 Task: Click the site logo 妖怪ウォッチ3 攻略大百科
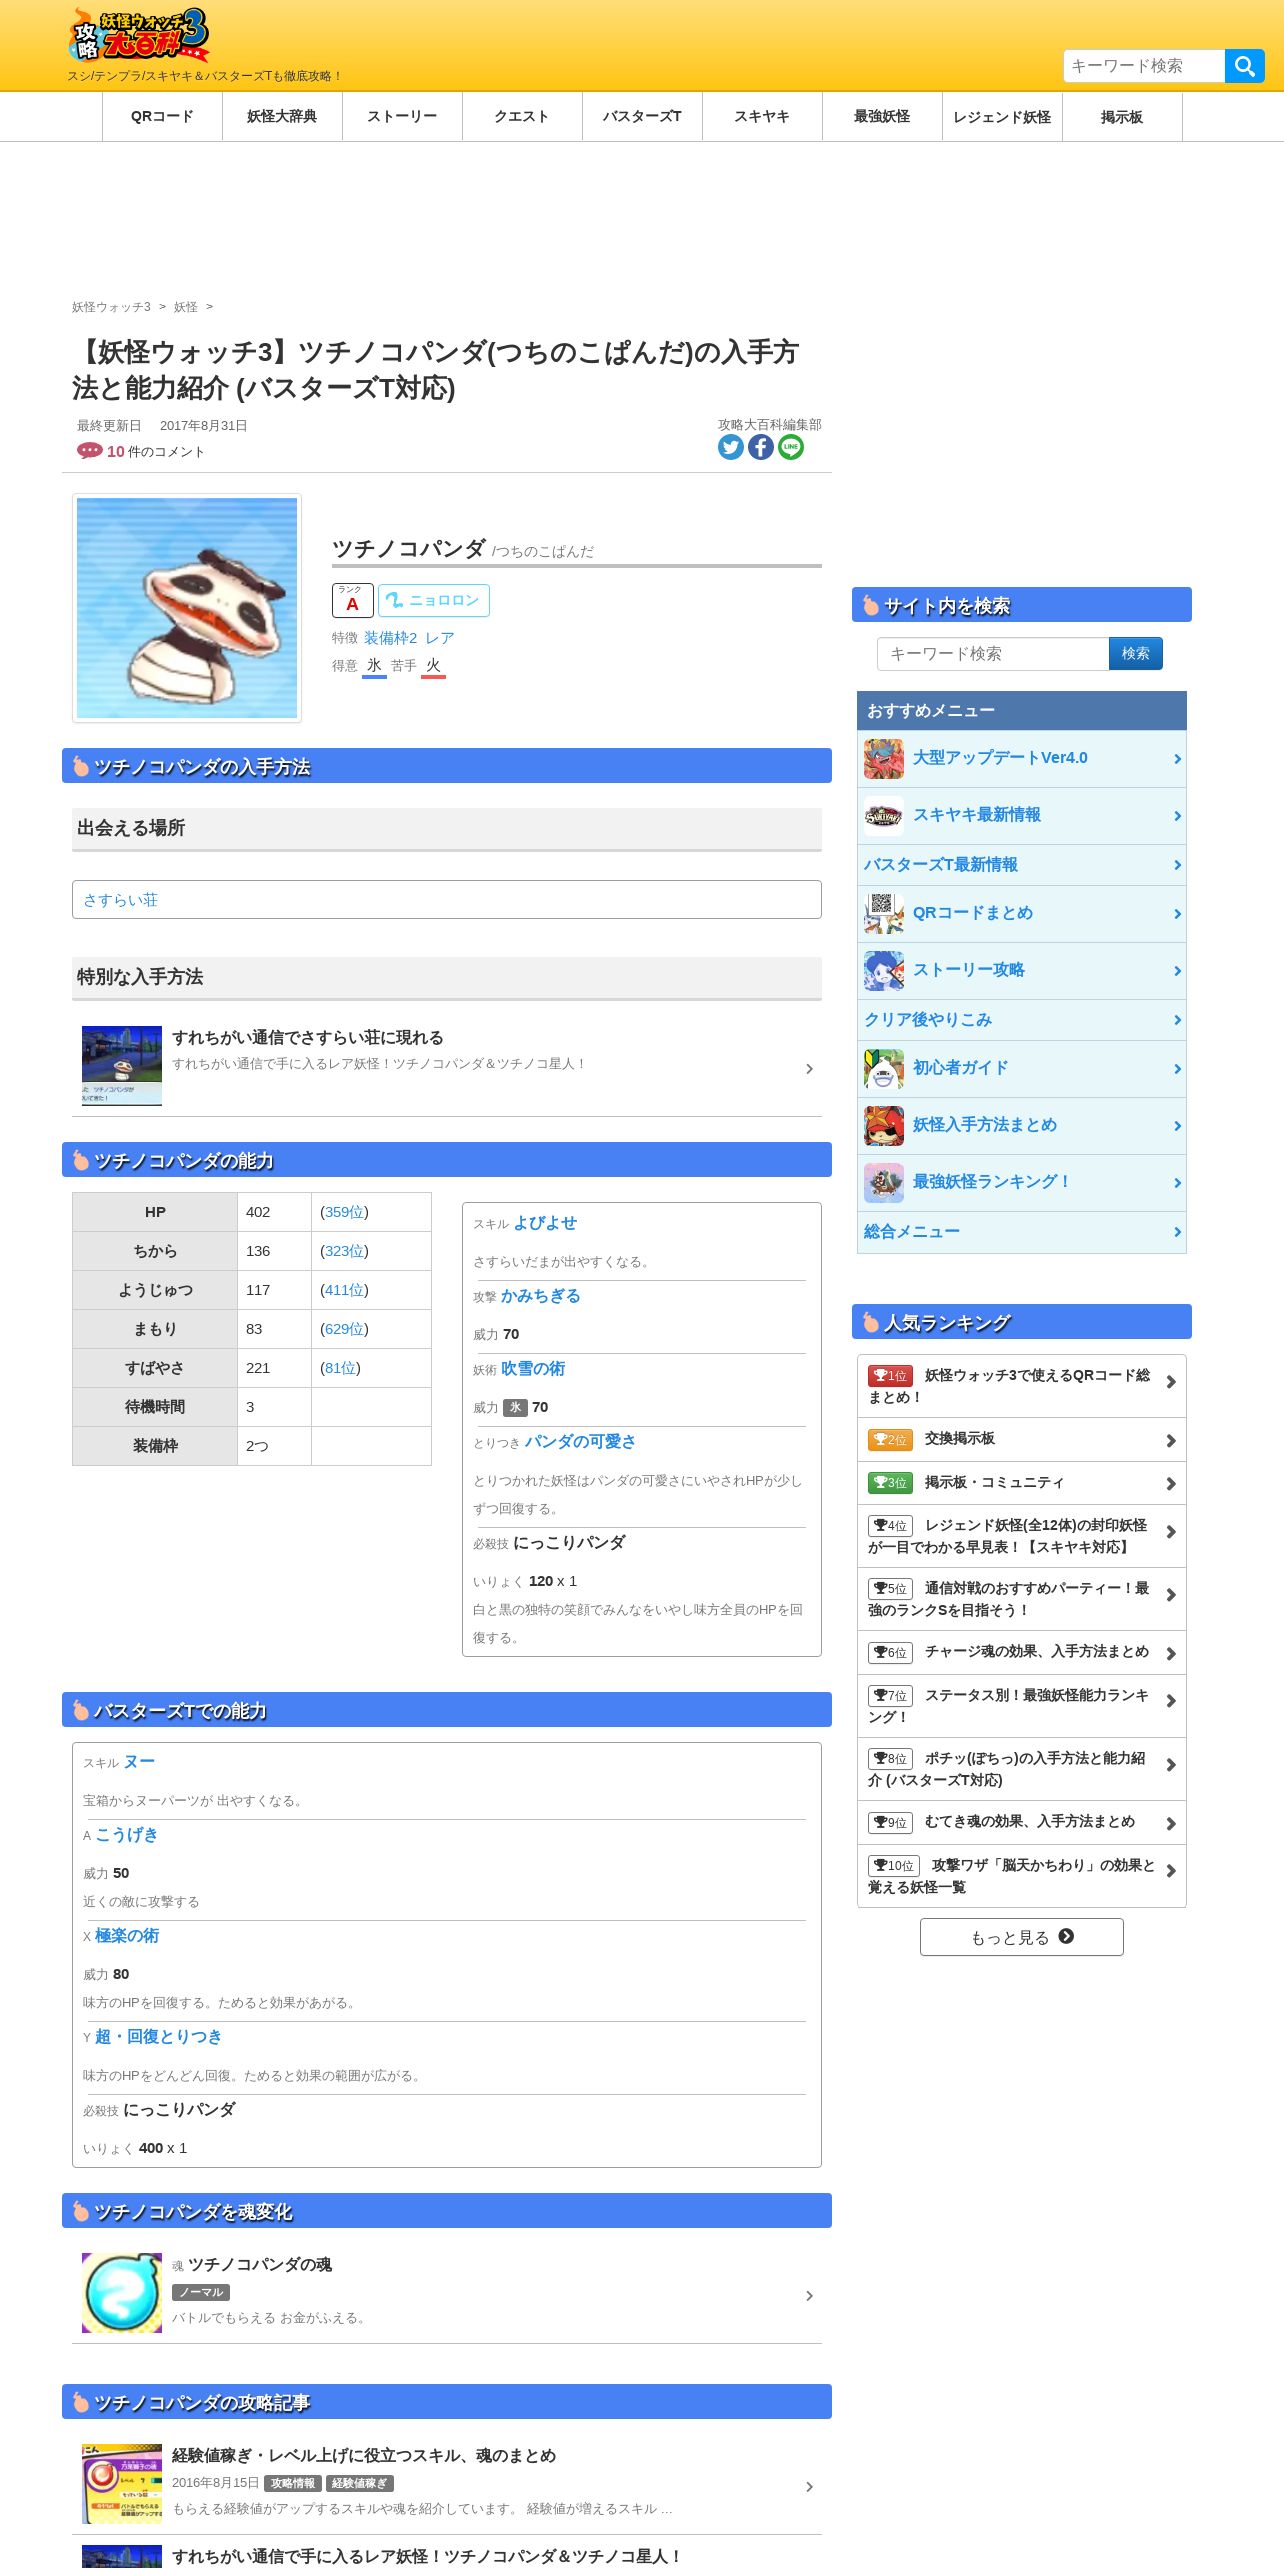click(x=139, y=36)
